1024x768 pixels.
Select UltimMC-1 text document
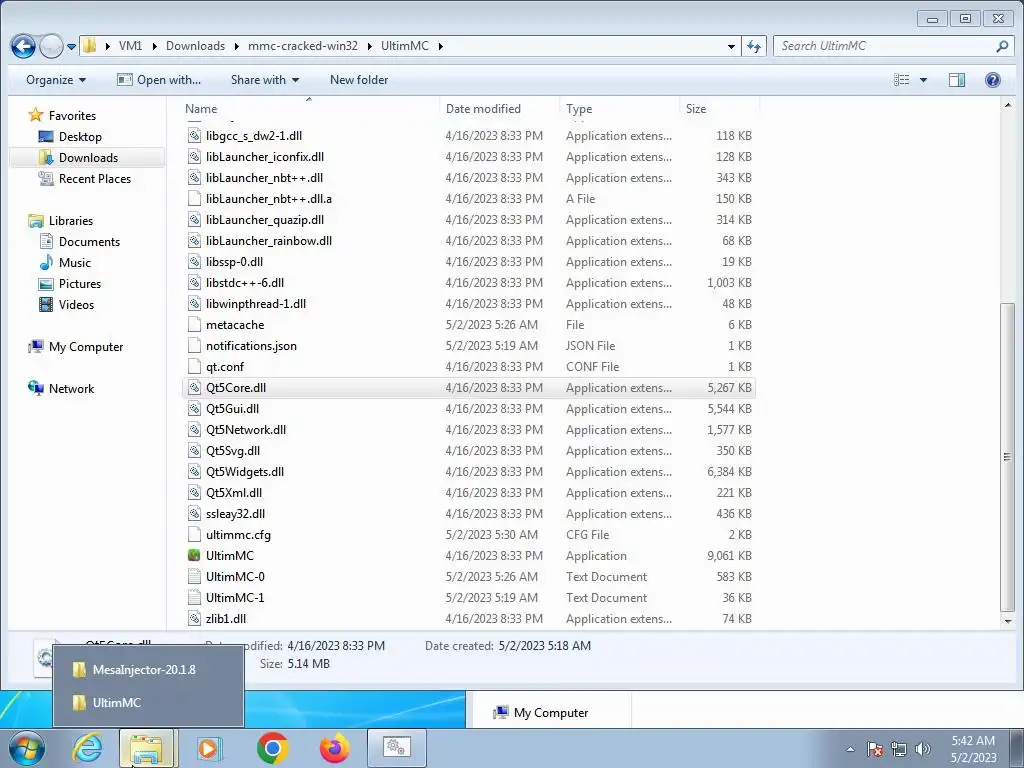[468, 598]
